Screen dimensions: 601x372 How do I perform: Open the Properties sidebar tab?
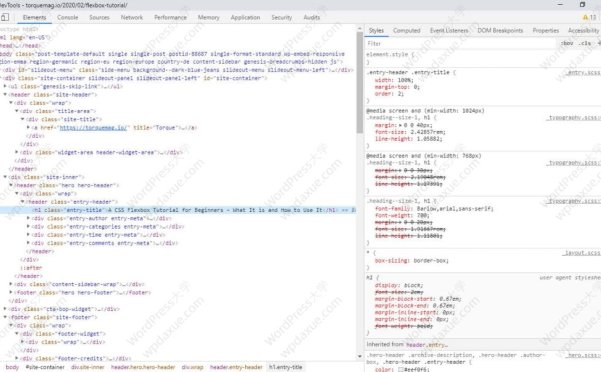coord(545,31)
